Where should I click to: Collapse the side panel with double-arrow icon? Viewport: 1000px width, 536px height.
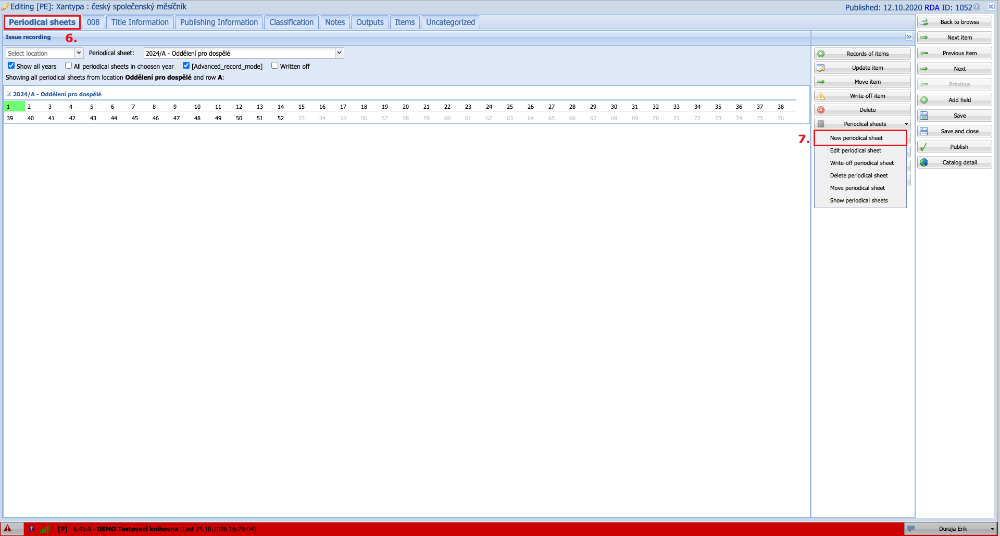[909, 37]
